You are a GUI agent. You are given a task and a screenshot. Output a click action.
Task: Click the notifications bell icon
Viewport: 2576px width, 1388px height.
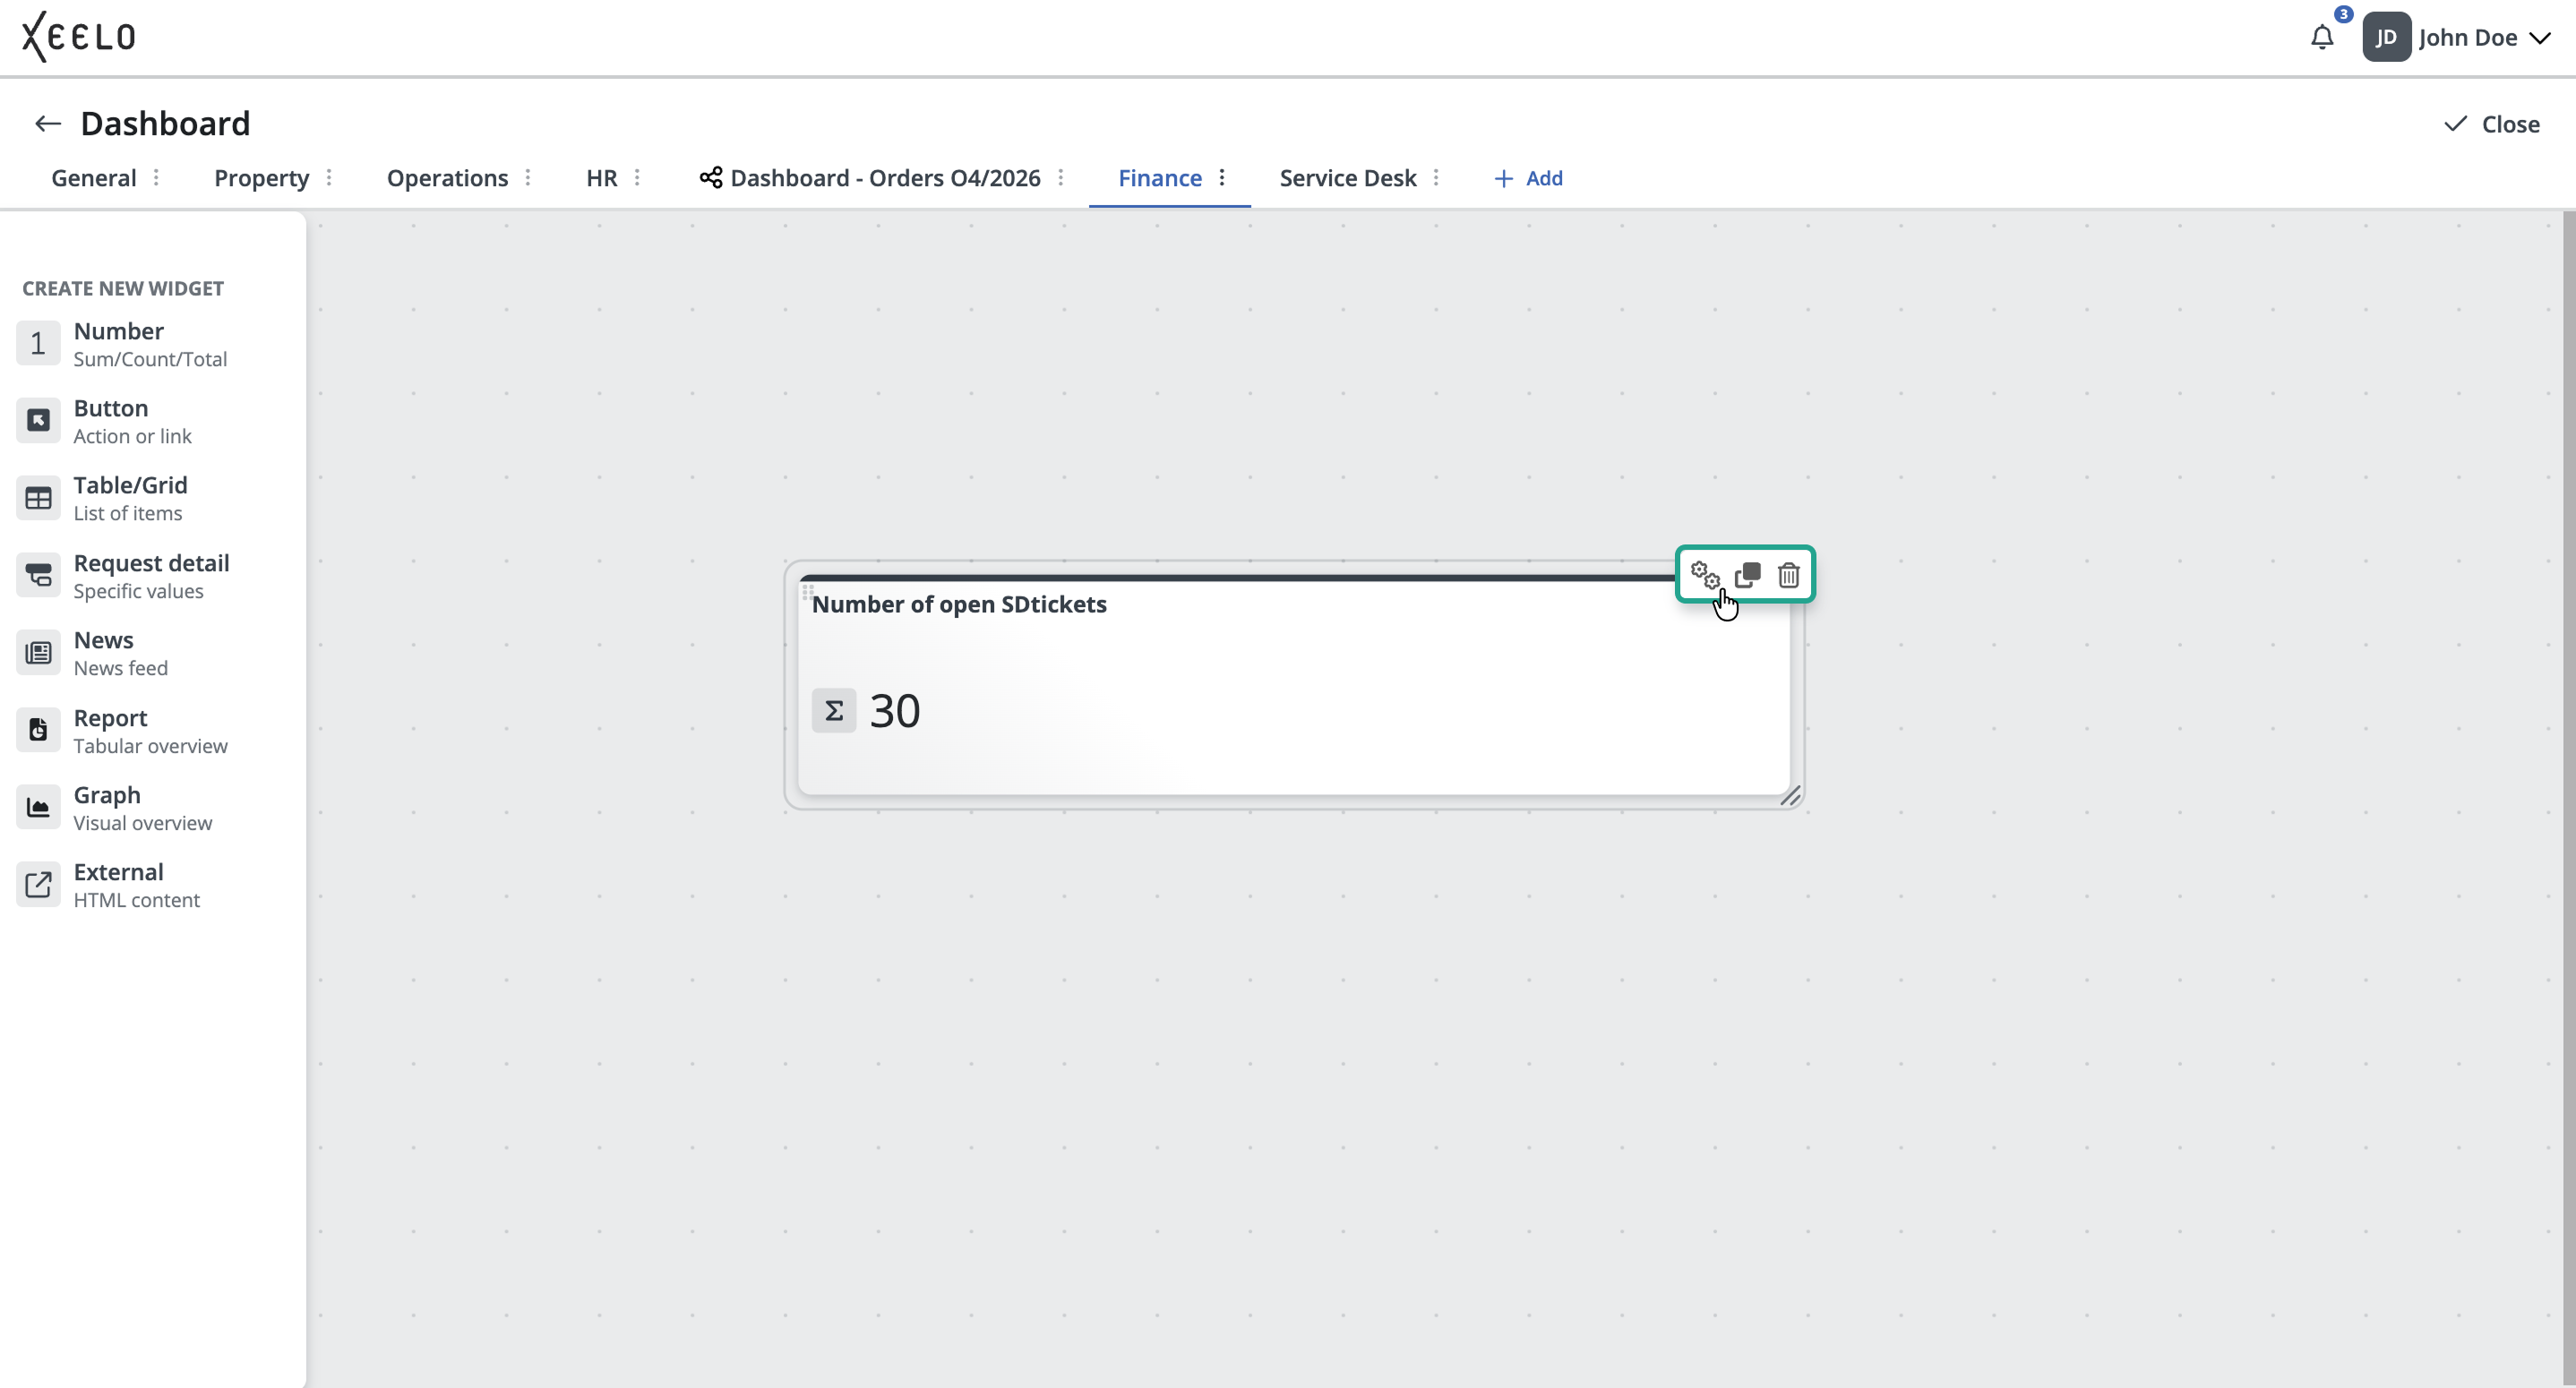point(2322,38)
